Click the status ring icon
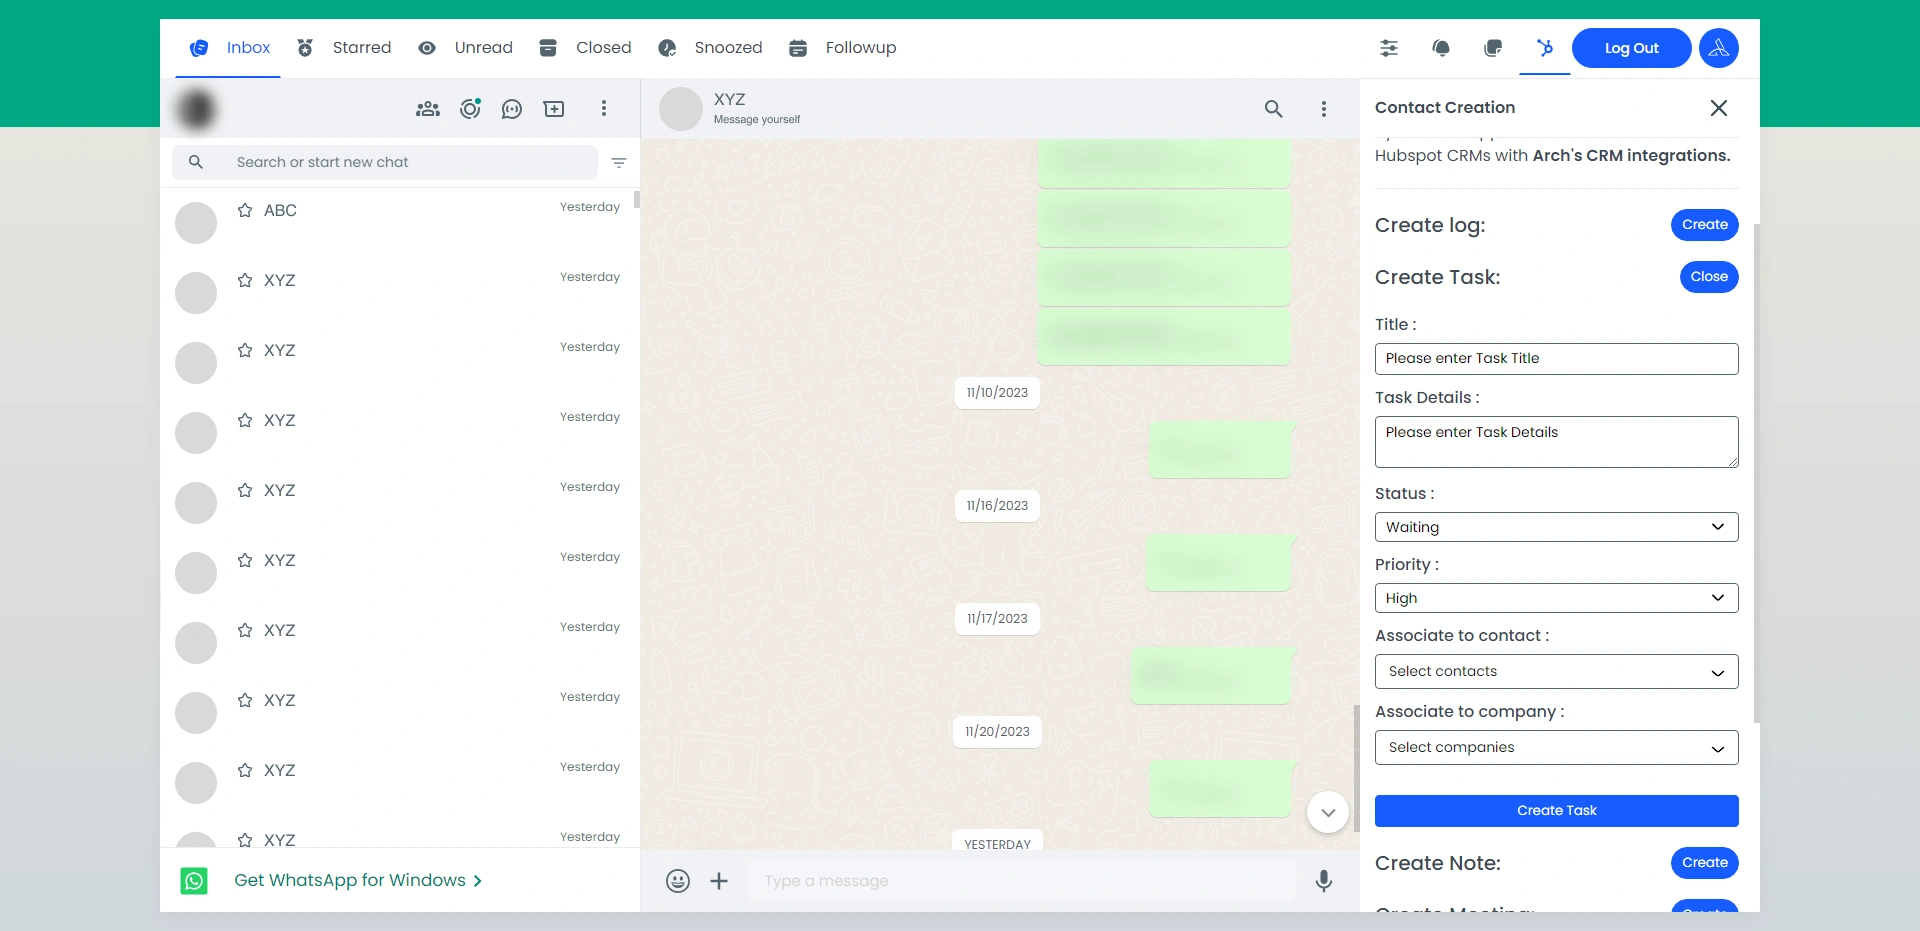 pyautogui.click(x=470, y=109)
